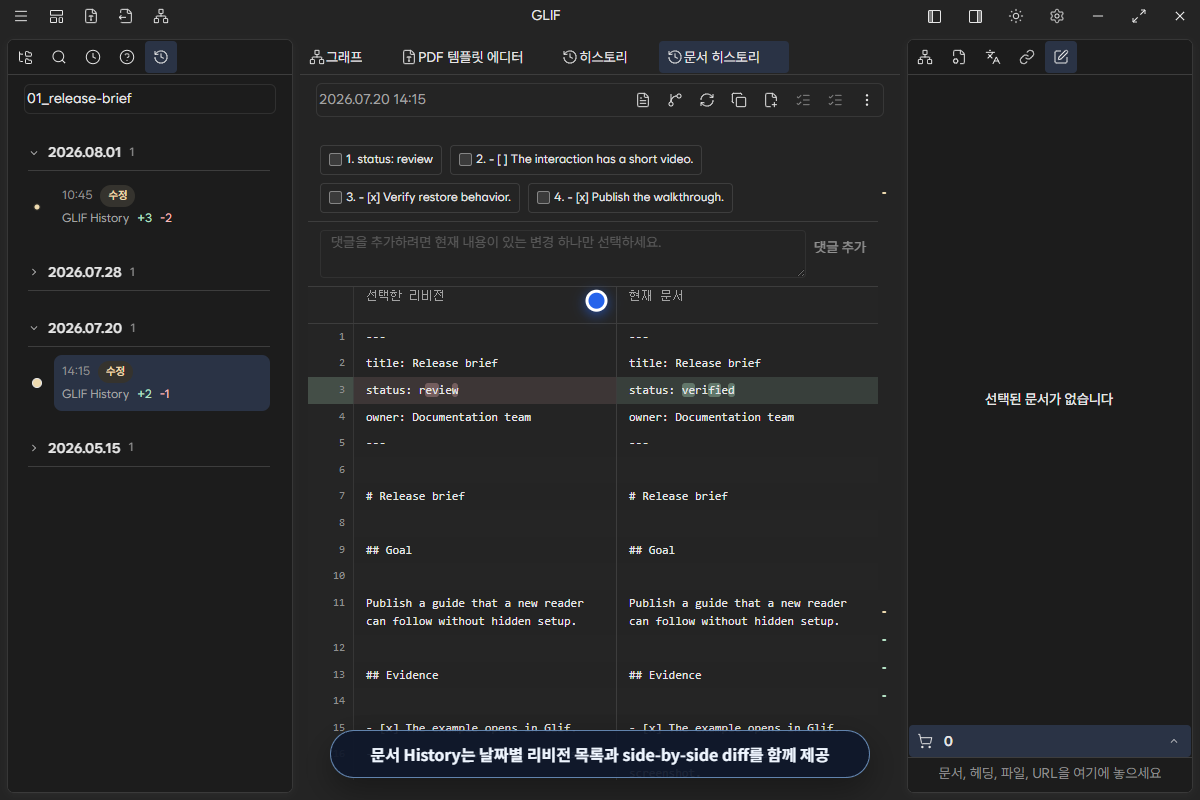Open settings with the gear icon

coord(1057,16)
